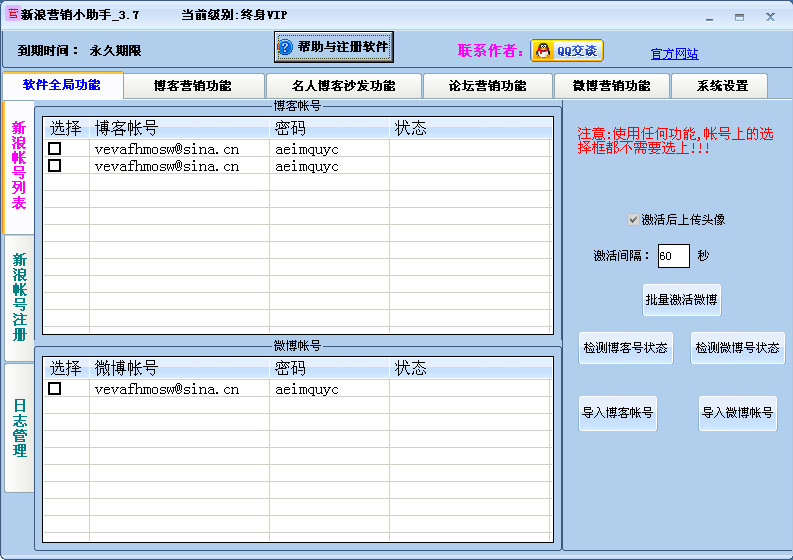The width and height of the screenshot is (793, 560).
Task: Minimize the window
Action: point(710,18)
